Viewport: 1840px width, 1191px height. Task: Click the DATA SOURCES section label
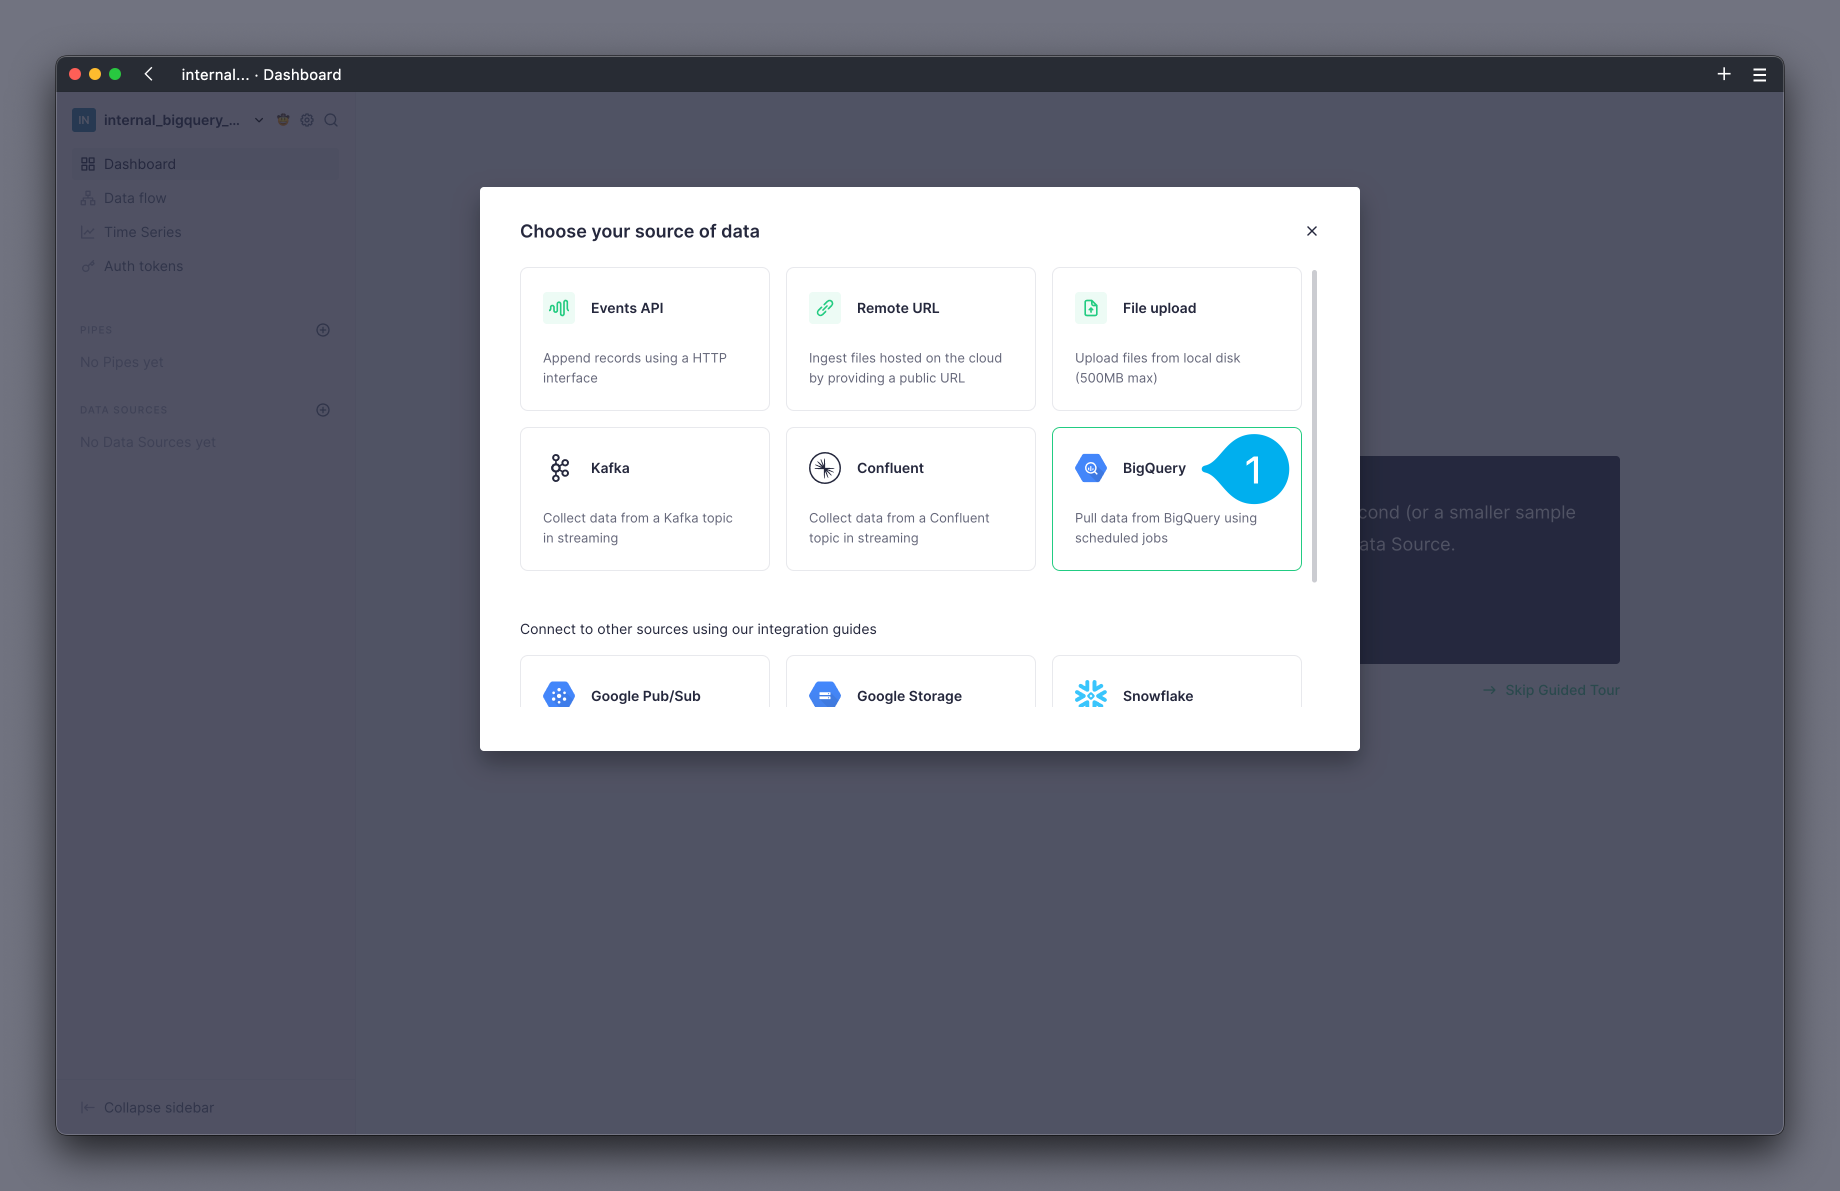[x=124, y=410]
